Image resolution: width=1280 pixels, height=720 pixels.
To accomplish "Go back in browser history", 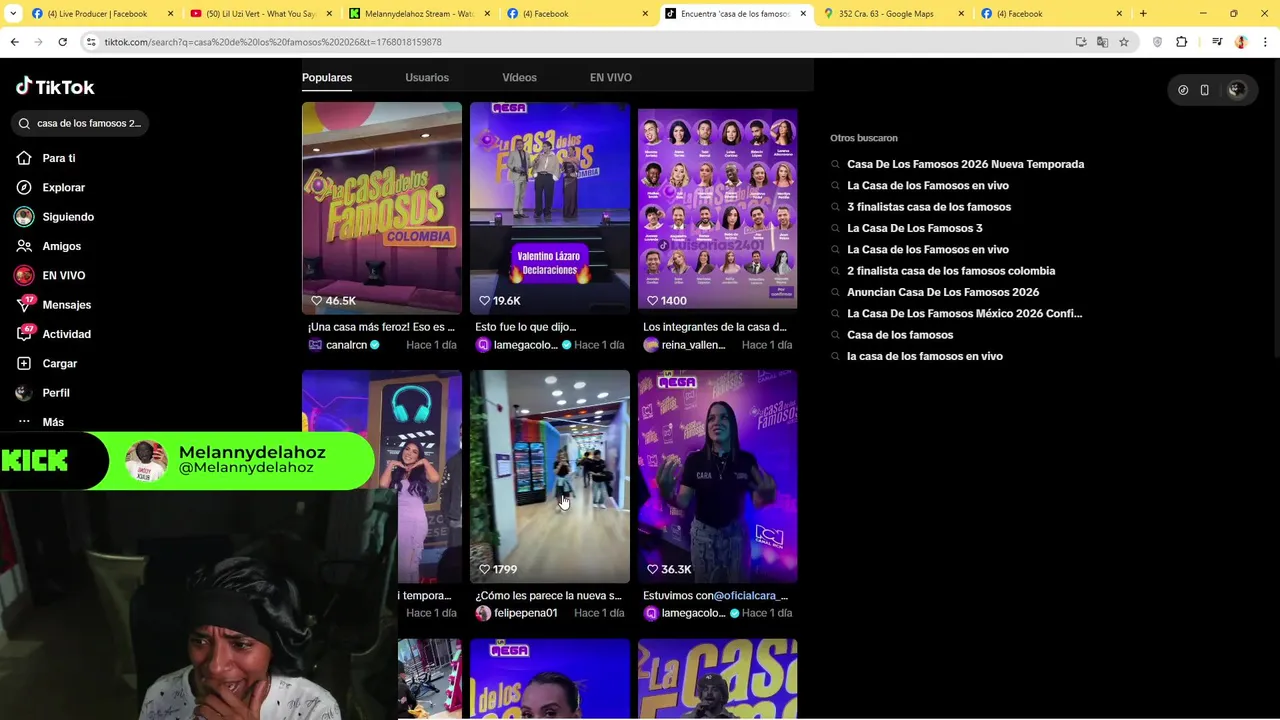I will click(x=14, y=42).
